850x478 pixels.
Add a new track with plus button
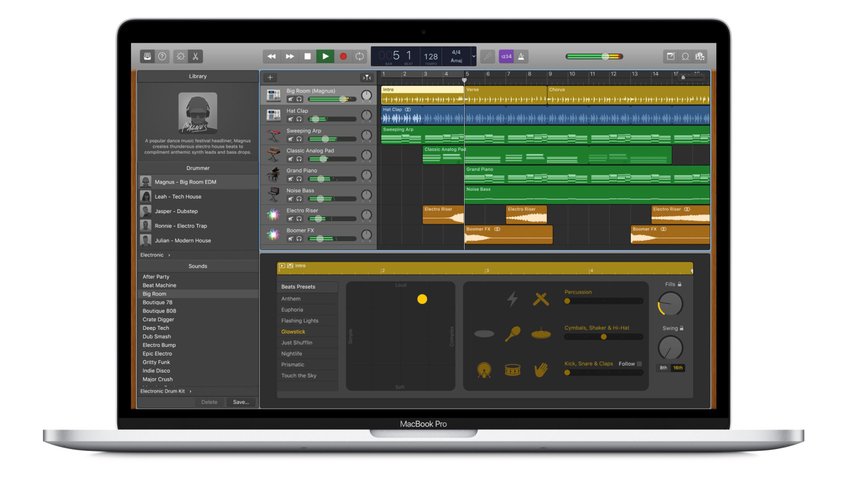[x=270, y=77]
